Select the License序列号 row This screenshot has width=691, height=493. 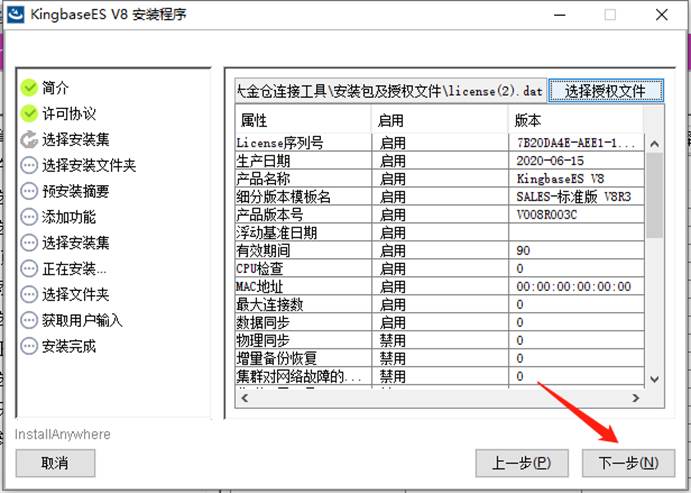pos(440,143)
